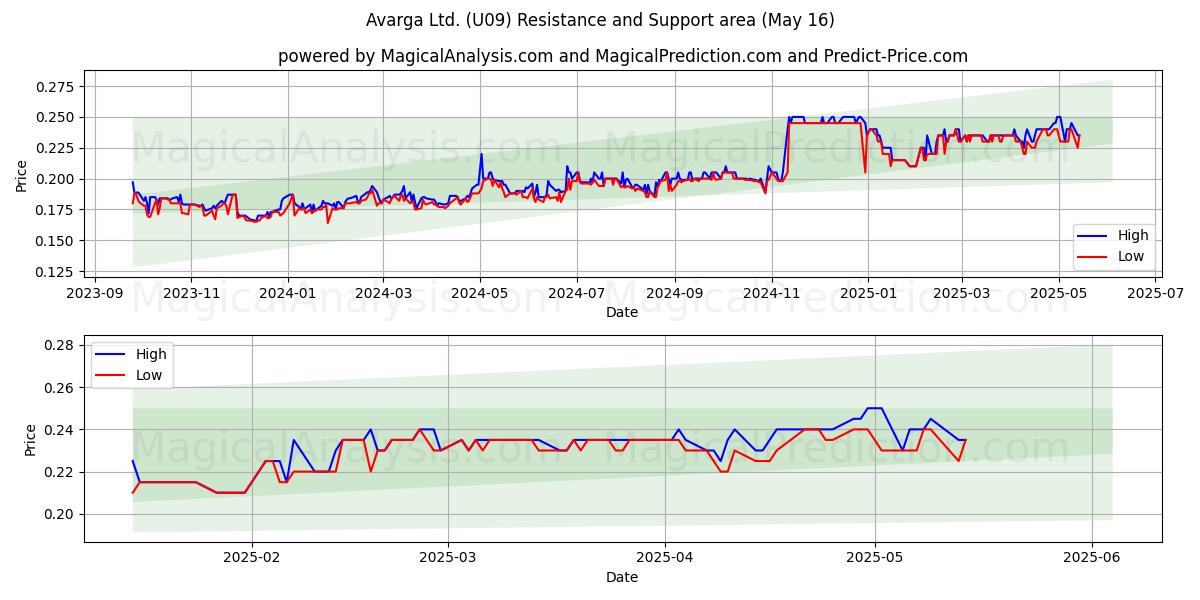The height and width of the screenshot is (600, 1200).
Task: Click the '0.175' price tick on the top chart
Action: (57, 210)
